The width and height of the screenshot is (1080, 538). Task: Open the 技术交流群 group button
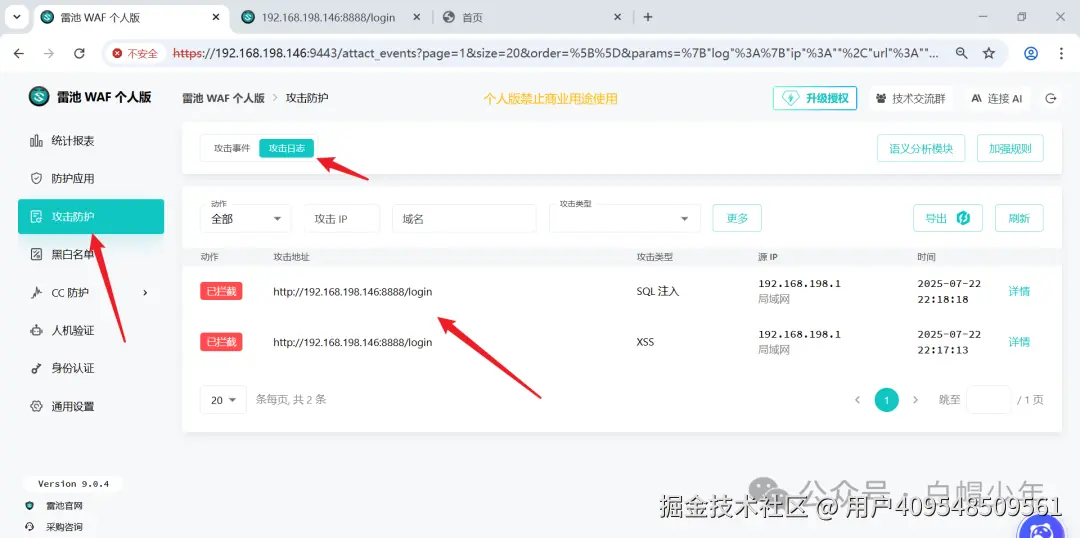(910, 99)
